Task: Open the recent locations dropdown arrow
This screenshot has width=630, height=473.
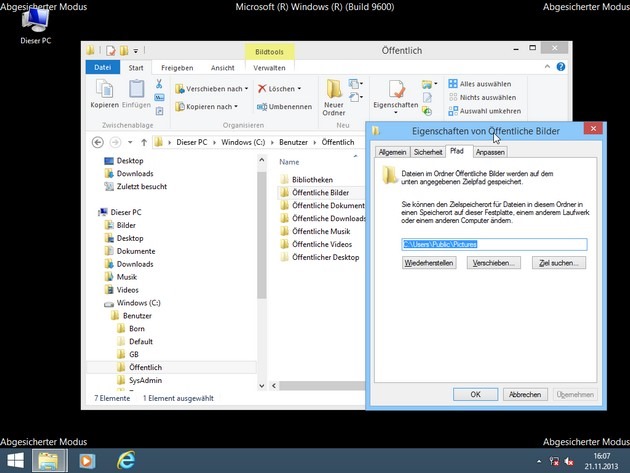Action: (130, 142)
